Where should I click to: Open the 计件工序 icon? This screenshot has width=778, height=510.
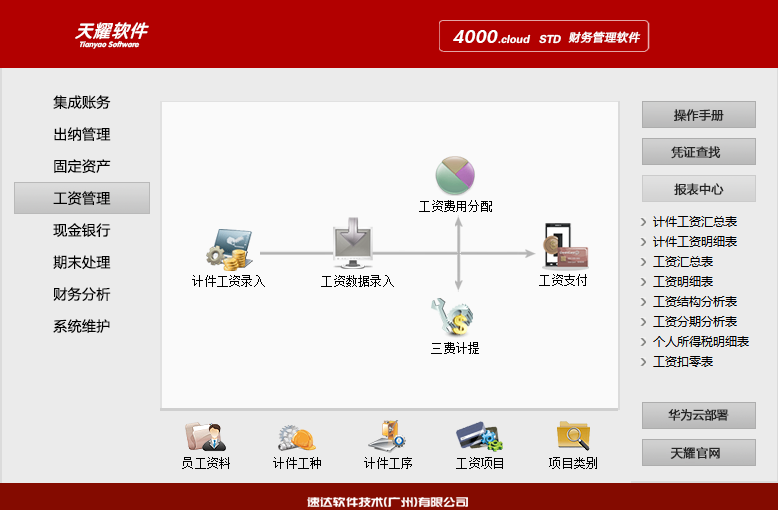point(387,436)
